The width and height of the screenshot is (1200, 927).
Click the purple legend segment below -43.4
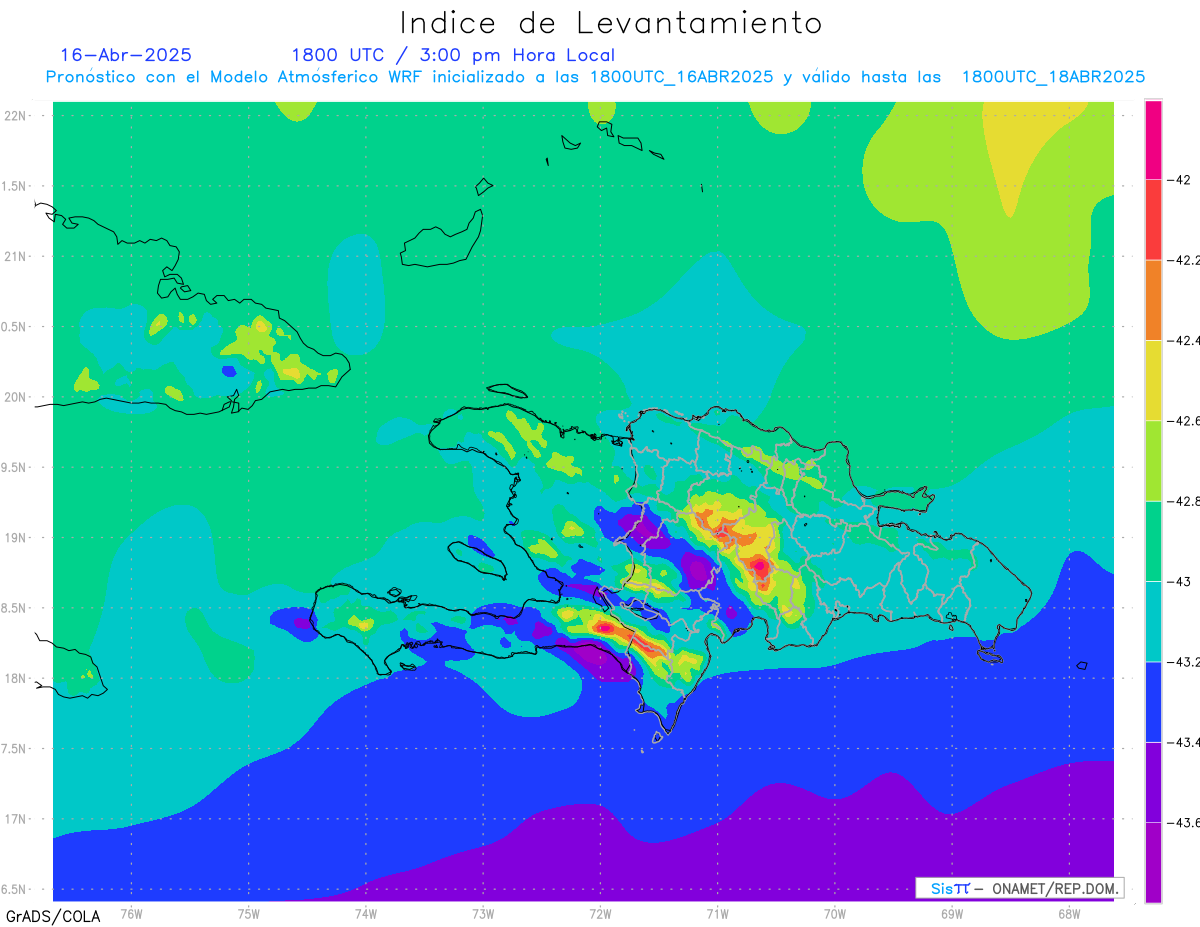(1153, 781)
